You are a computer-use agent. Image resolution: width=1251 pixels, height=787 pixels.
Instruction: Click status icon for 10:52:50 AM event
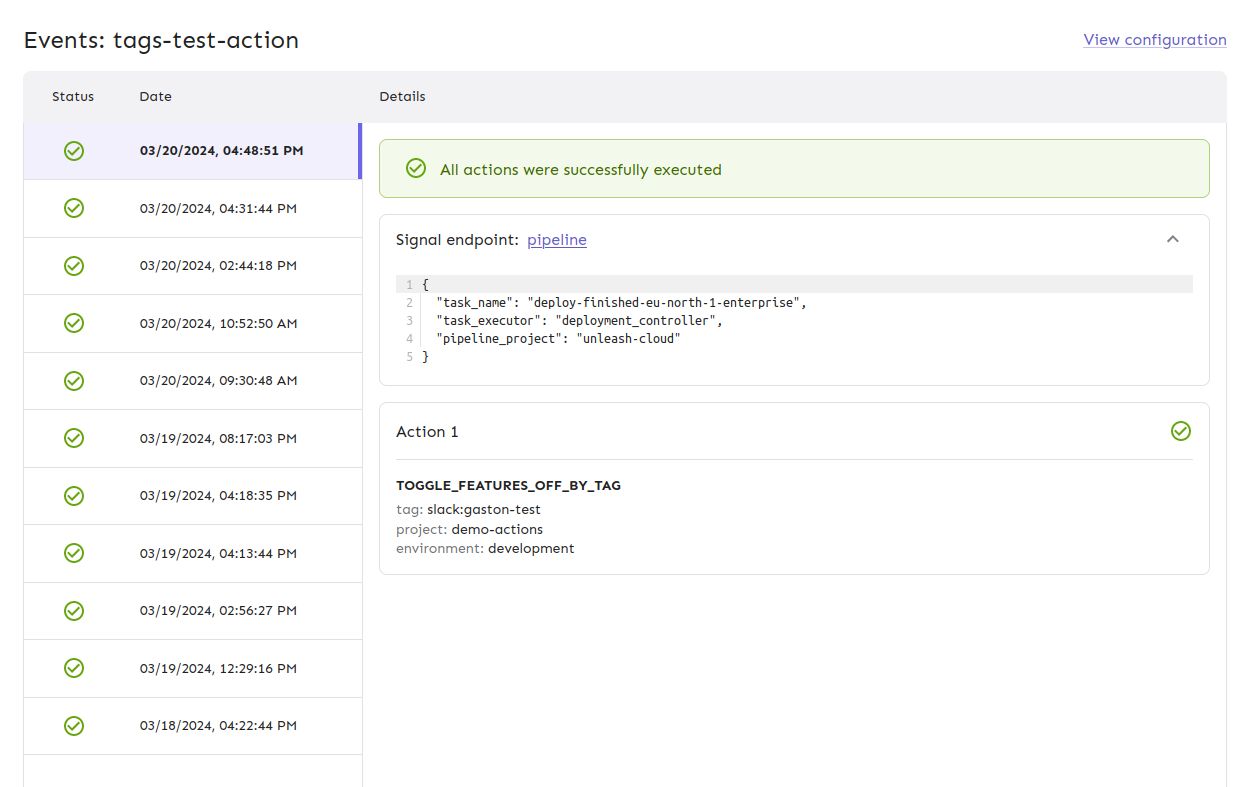pos(74,323)
